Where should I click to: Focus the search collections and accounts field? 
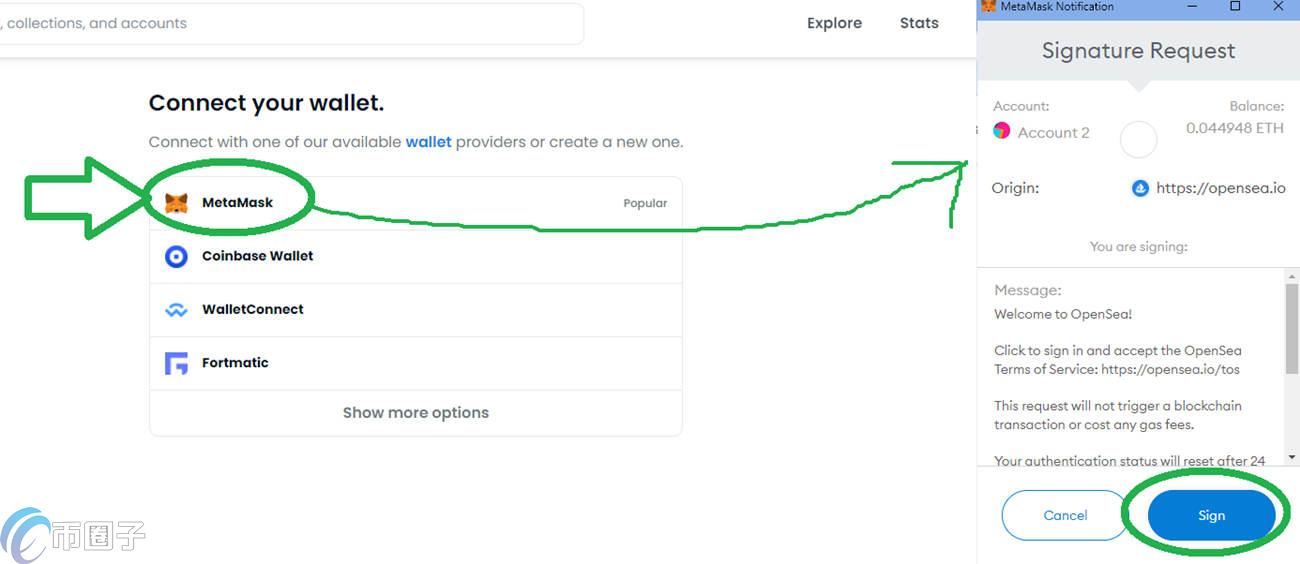[290, 23]
